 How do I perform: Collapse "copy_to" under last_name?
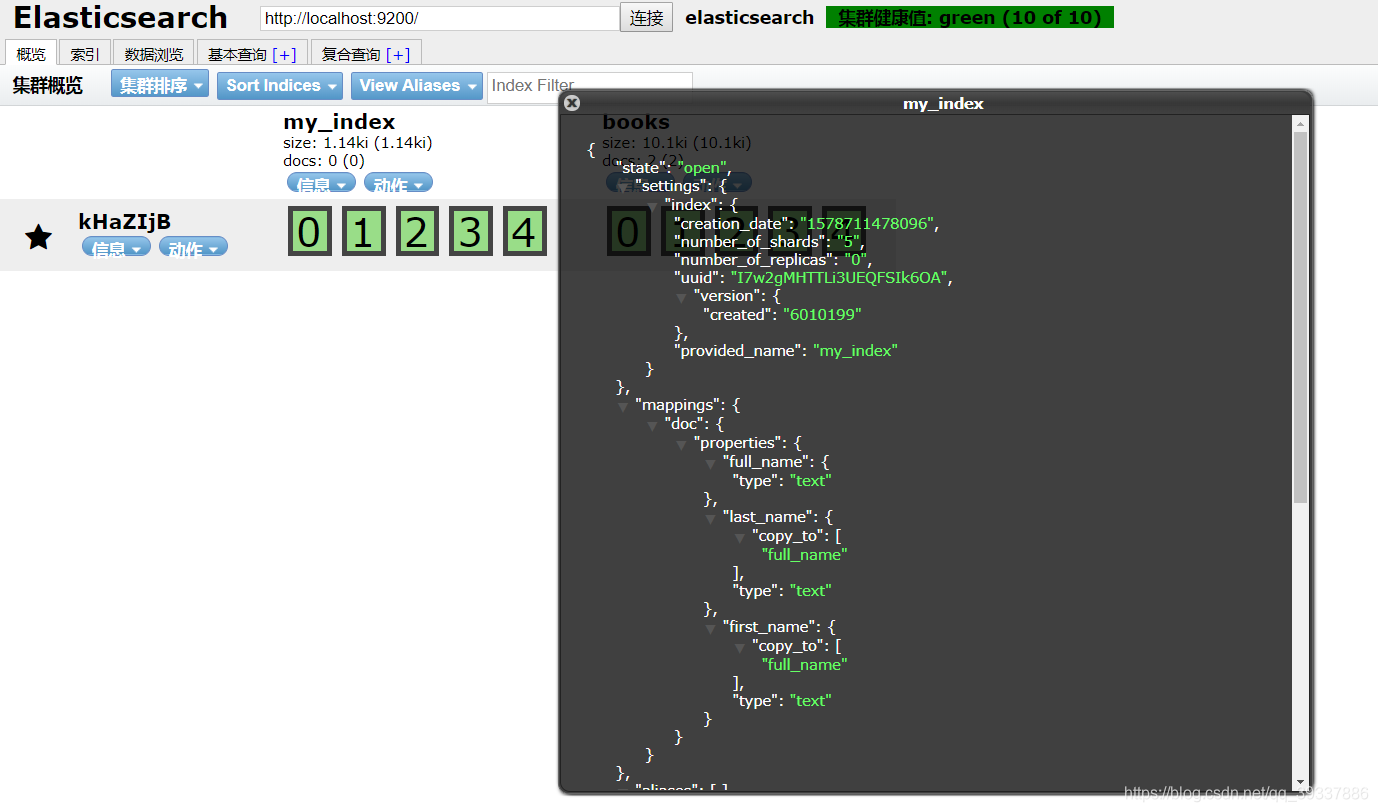click(741, 537)
